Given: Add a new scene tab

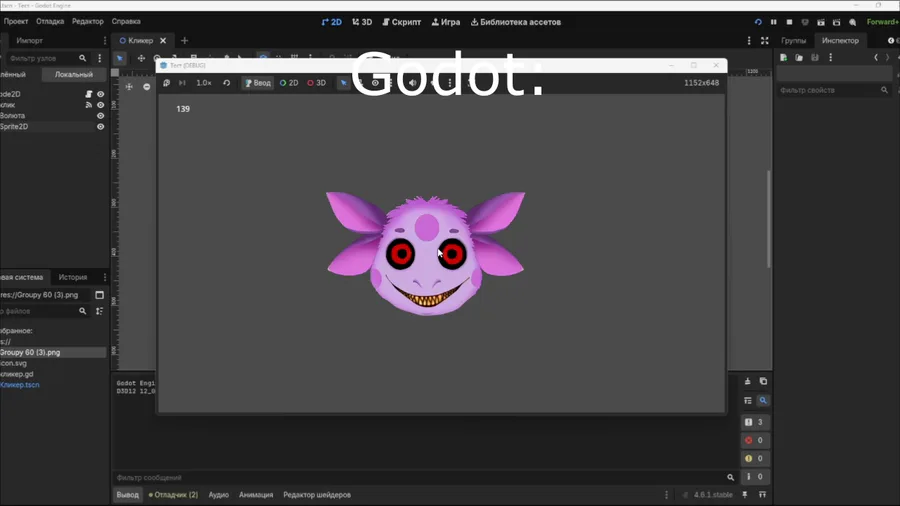Looking at the screenshot, I should [x=184, y=41].
